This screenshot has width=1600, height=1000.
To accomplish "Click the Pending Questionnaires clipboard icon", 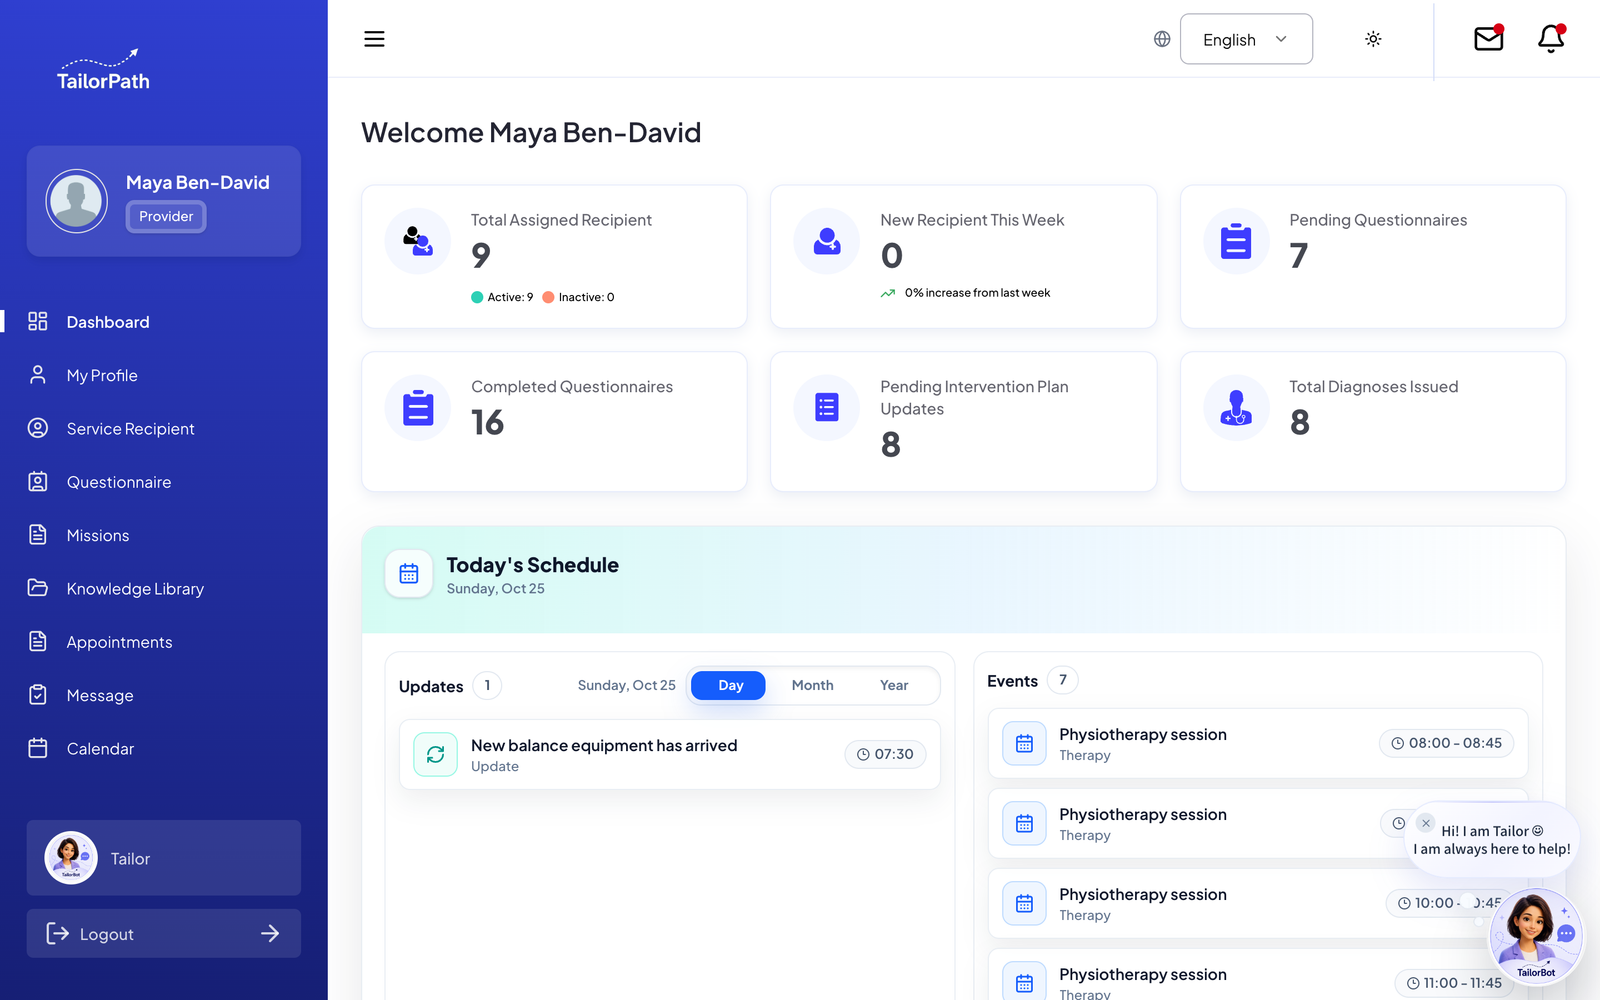I will point(1236,241).
